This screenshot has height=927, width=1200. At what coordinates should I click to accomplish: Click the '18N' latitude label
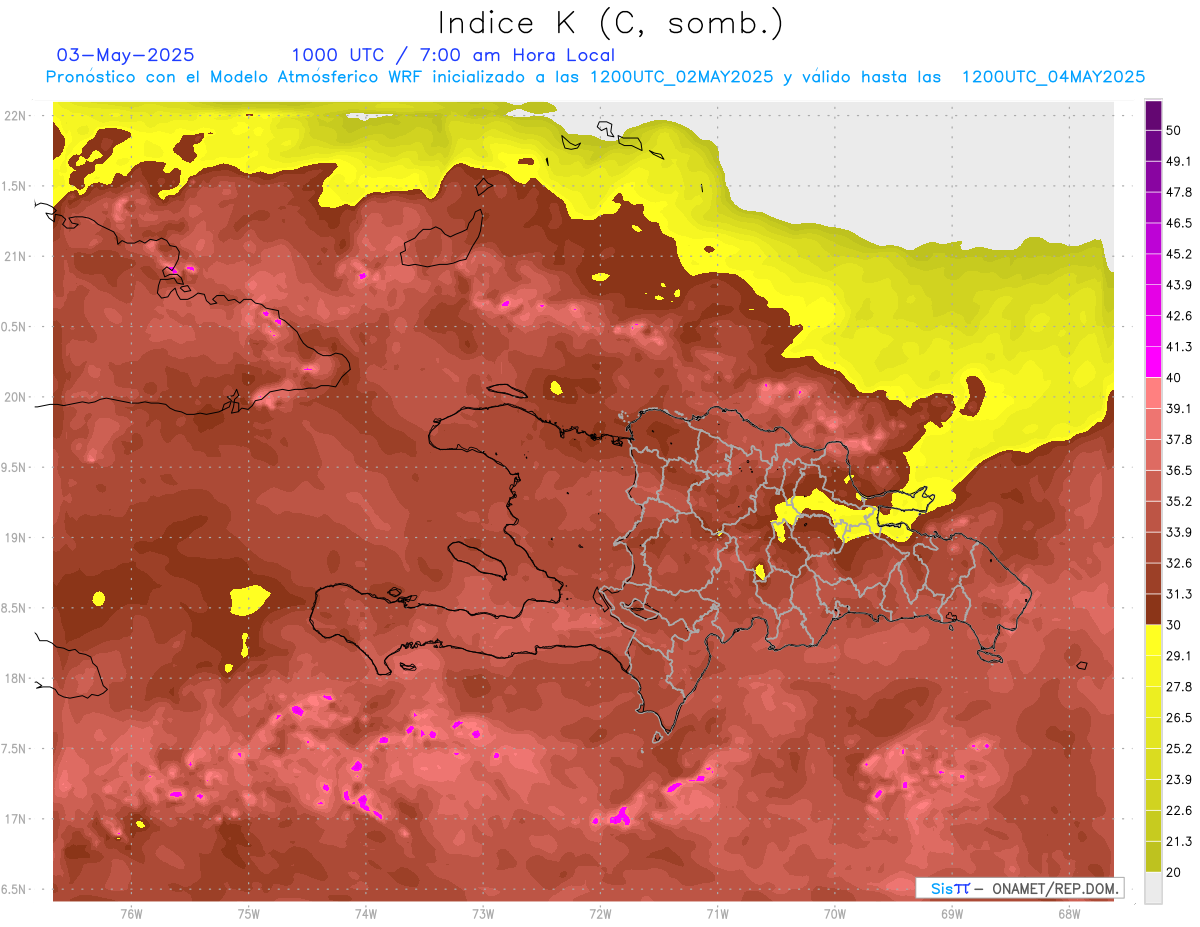point(15,679)
